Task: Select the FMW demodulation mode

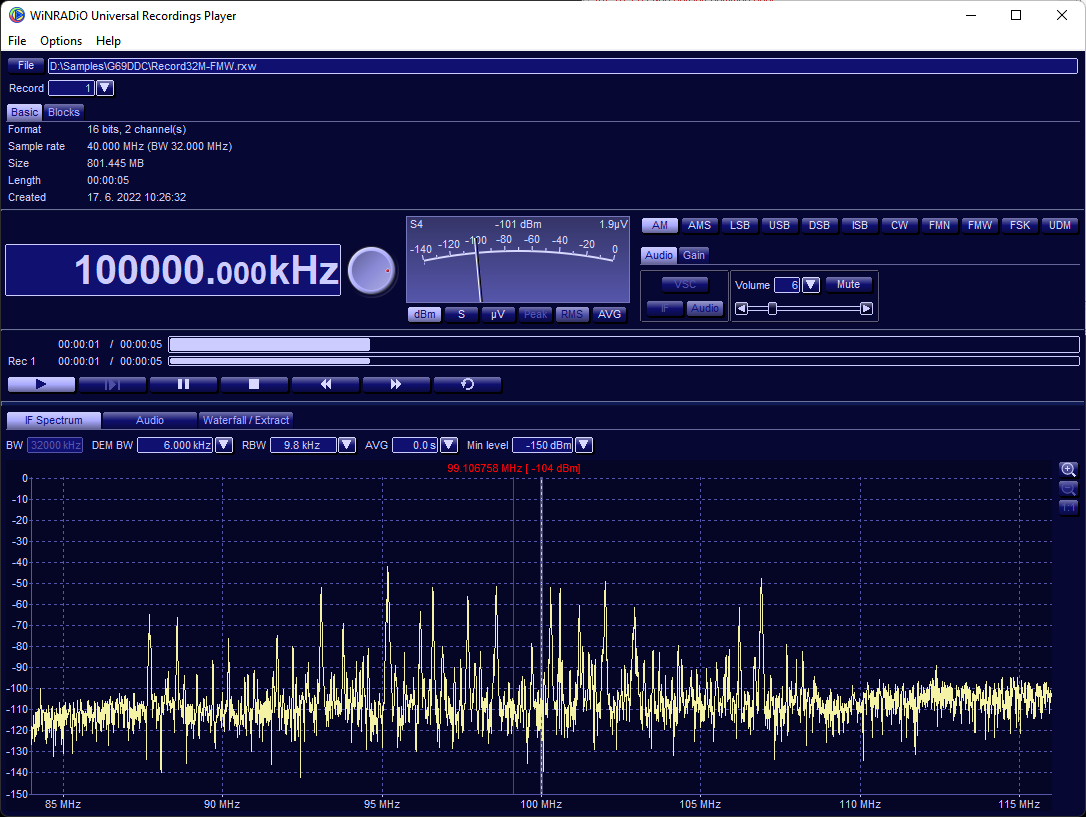Action: point(979,225)
